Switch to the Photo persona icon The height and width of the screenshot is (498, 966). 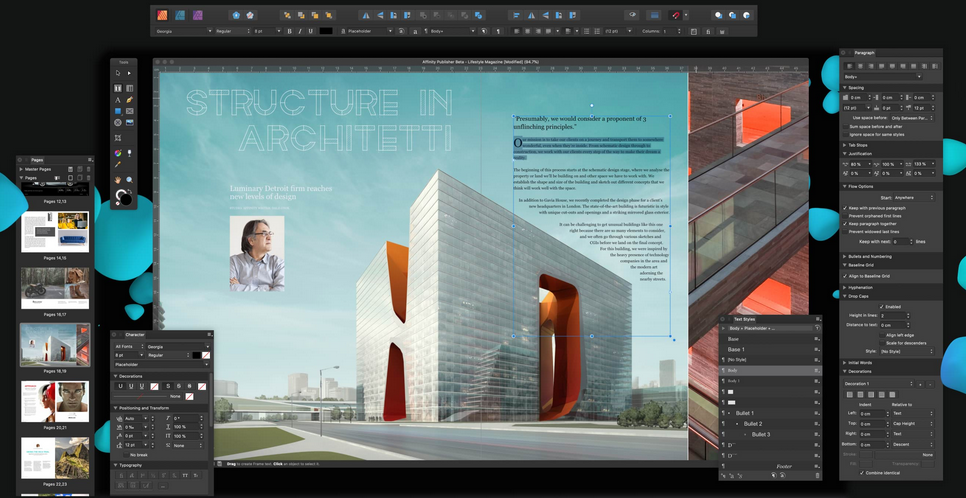tap(197, 15)
